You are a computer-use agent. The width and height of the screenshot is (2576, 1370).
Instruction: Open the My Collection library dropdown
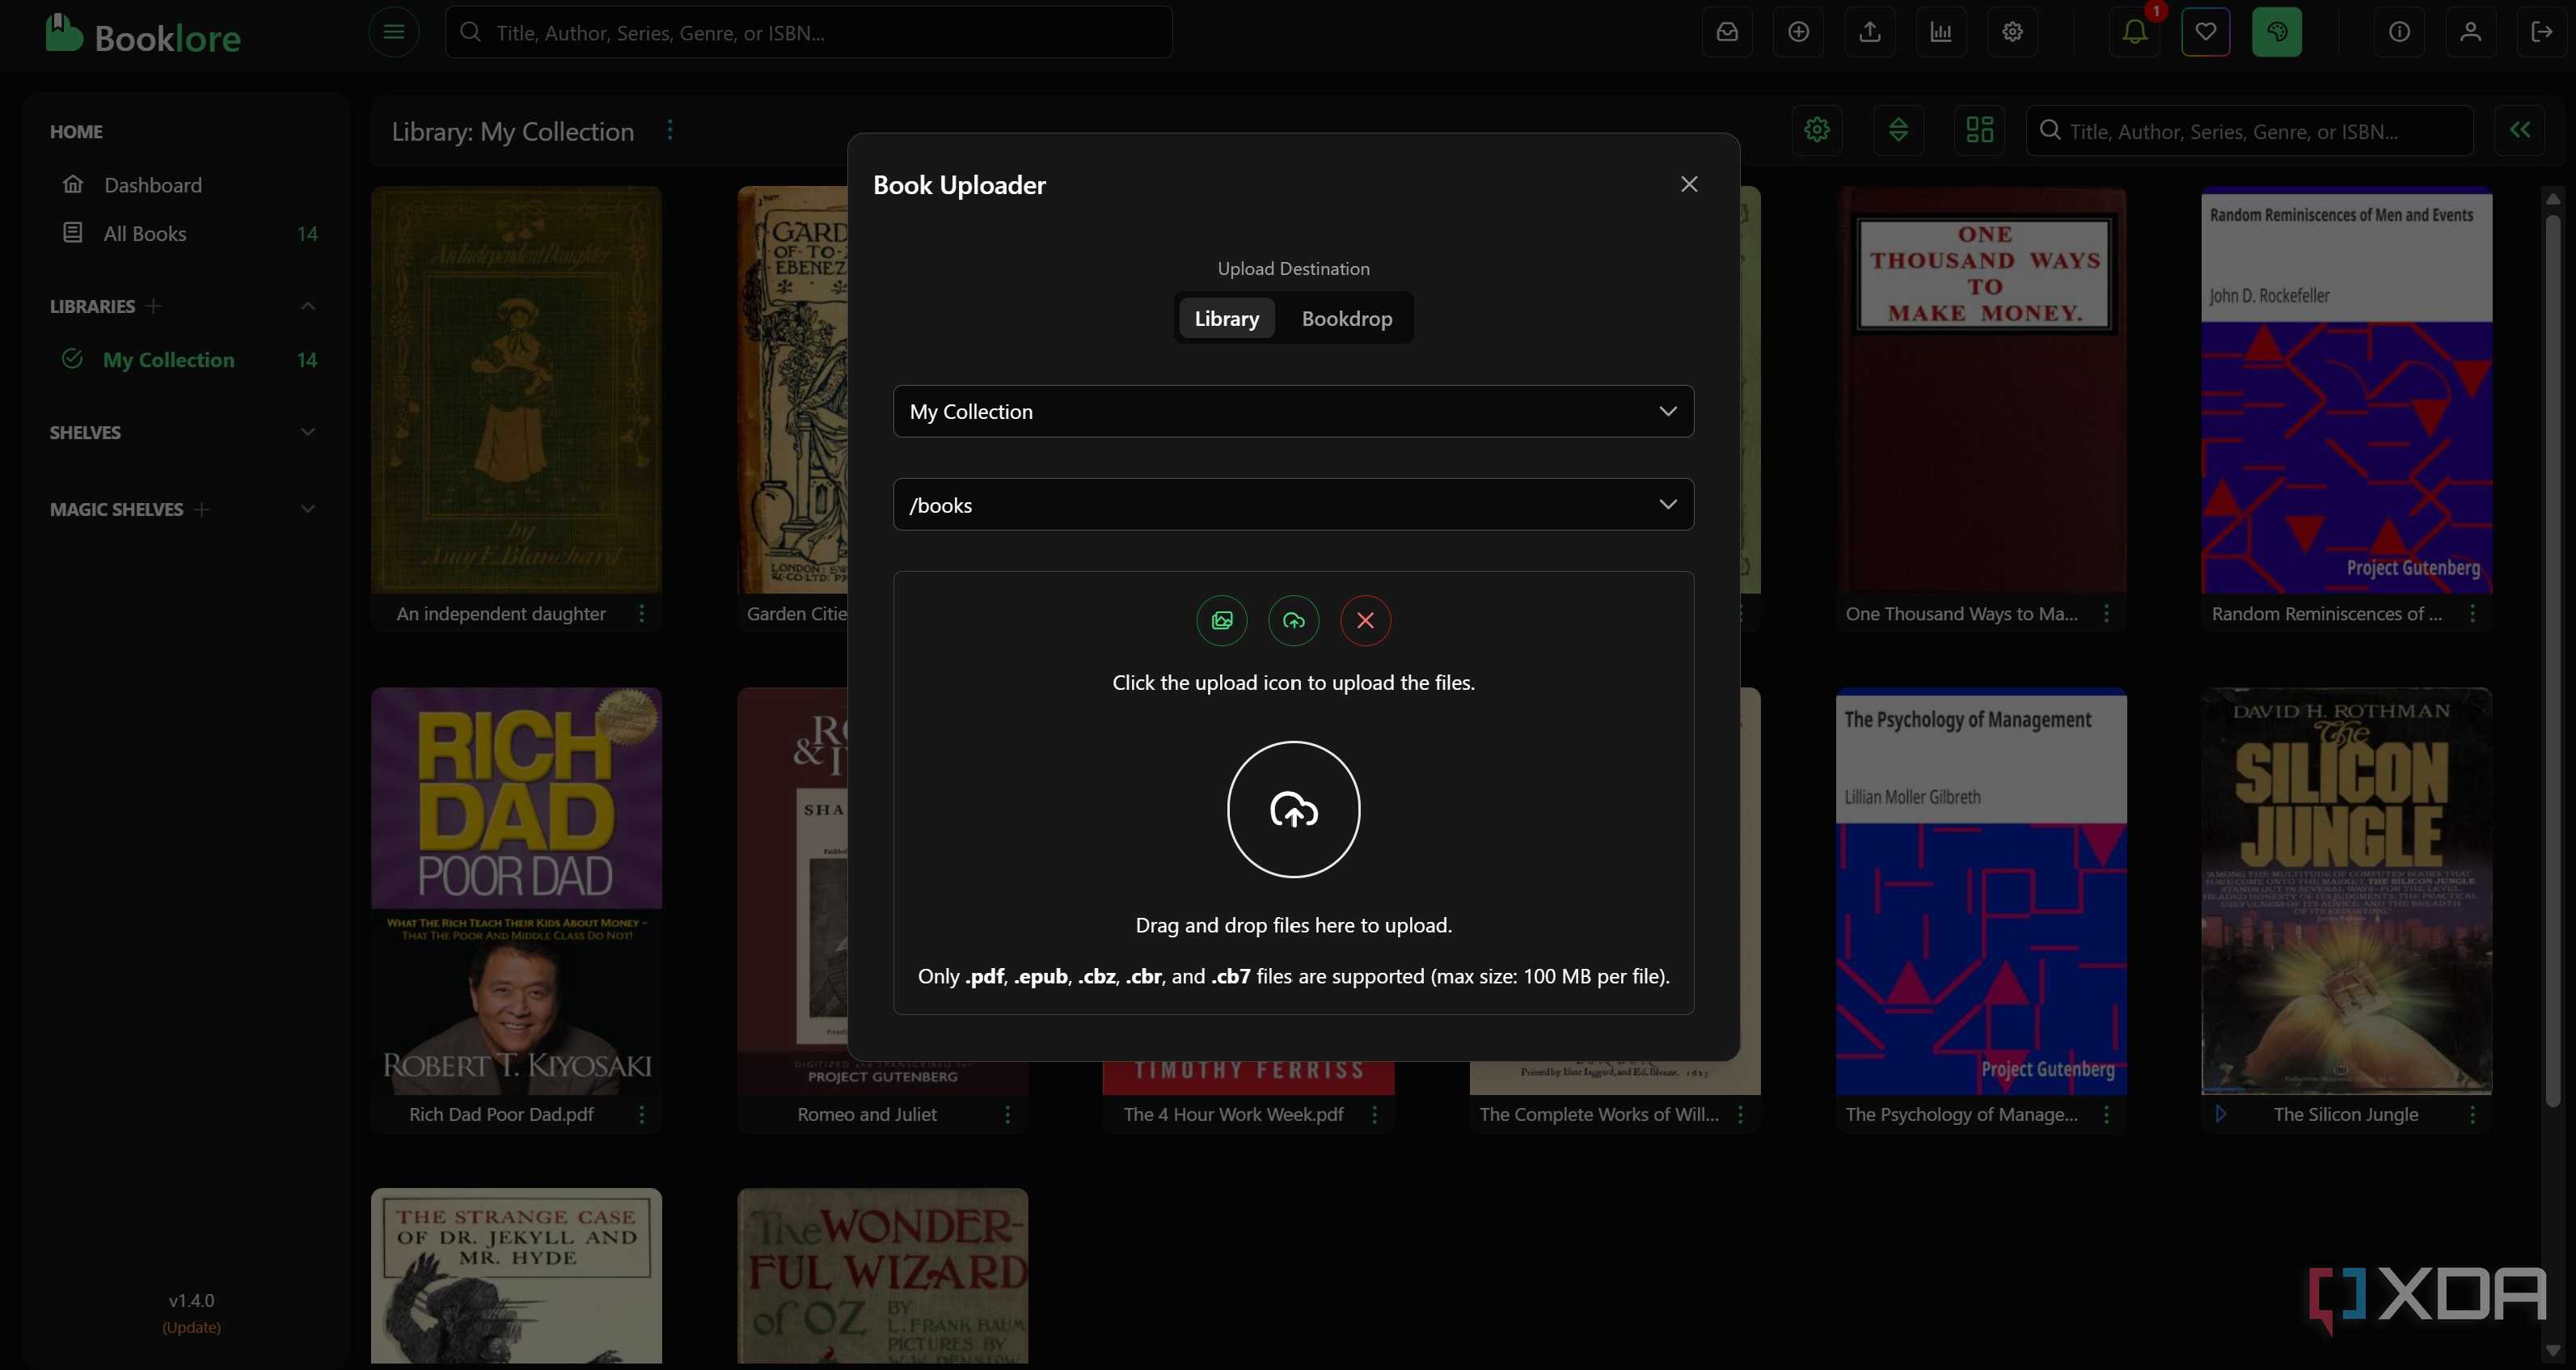[x=1293, y=411]
